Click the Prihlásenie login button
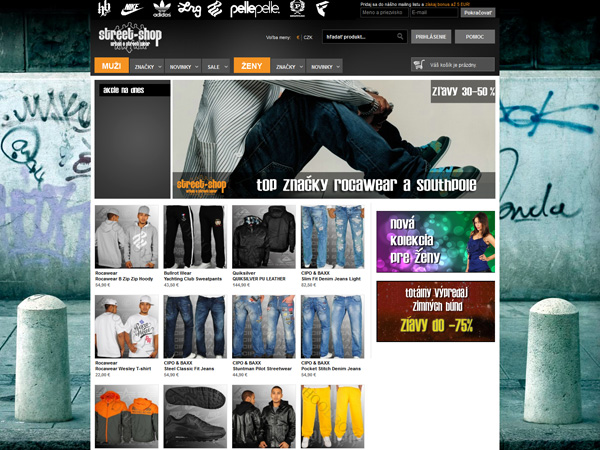The width and height of the screenshot is (600, 450). pos(431,36)
